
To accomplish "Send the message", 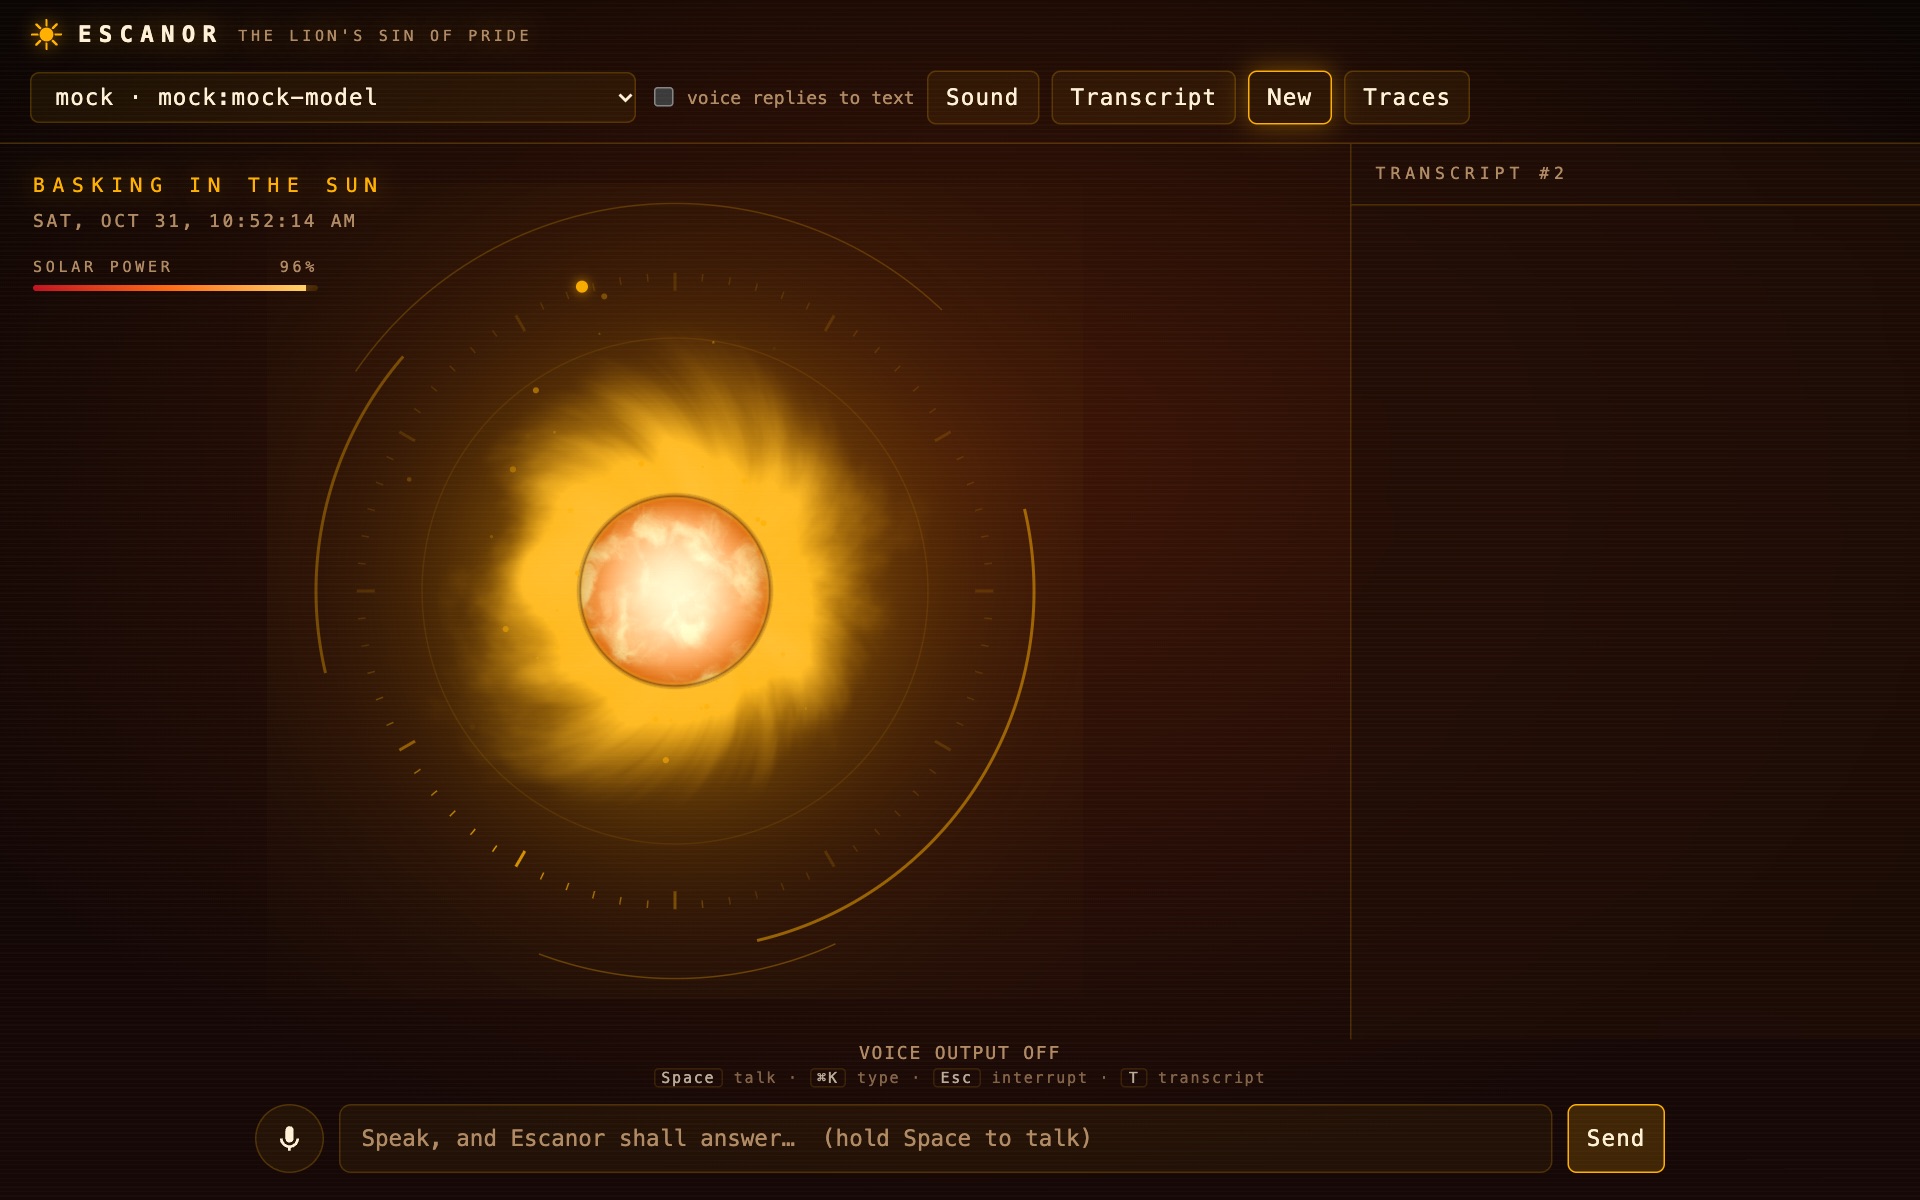I will pos(1615,1138).
